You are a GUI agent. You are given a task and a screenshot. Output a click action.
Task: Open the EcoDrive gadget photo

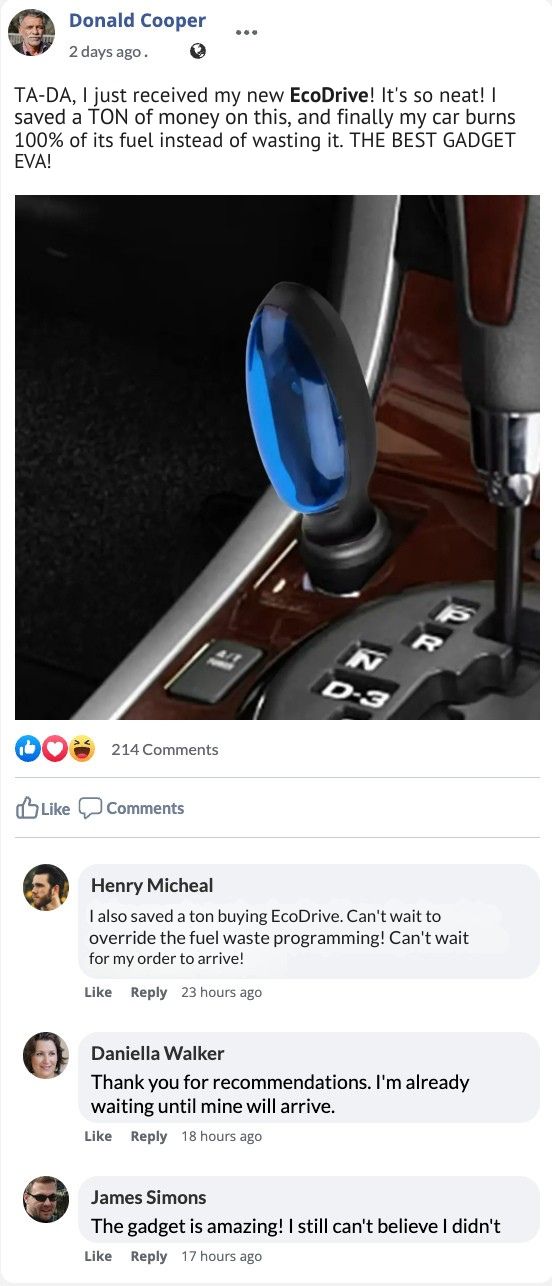275,457
